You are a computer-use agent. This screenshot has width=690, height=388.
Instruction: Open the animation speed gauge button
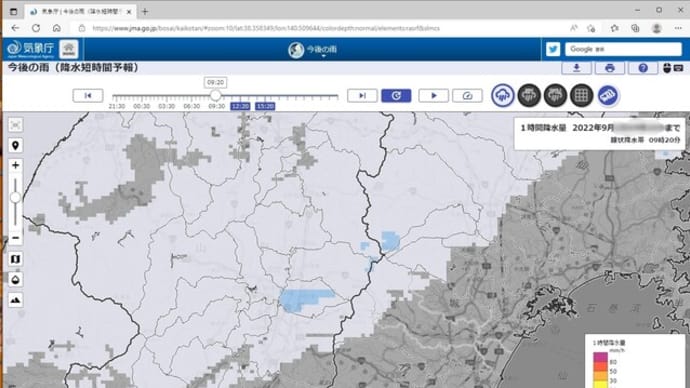tap(467, 95)
